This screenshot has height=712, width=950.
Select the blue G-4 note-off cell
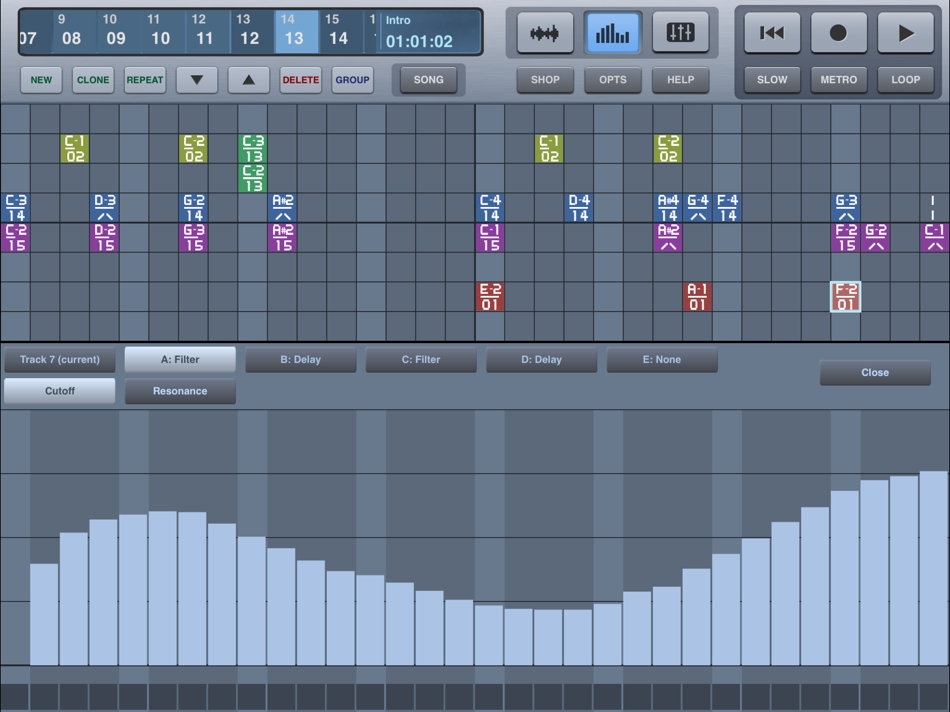pyautogui.click(x=697, y=208)
